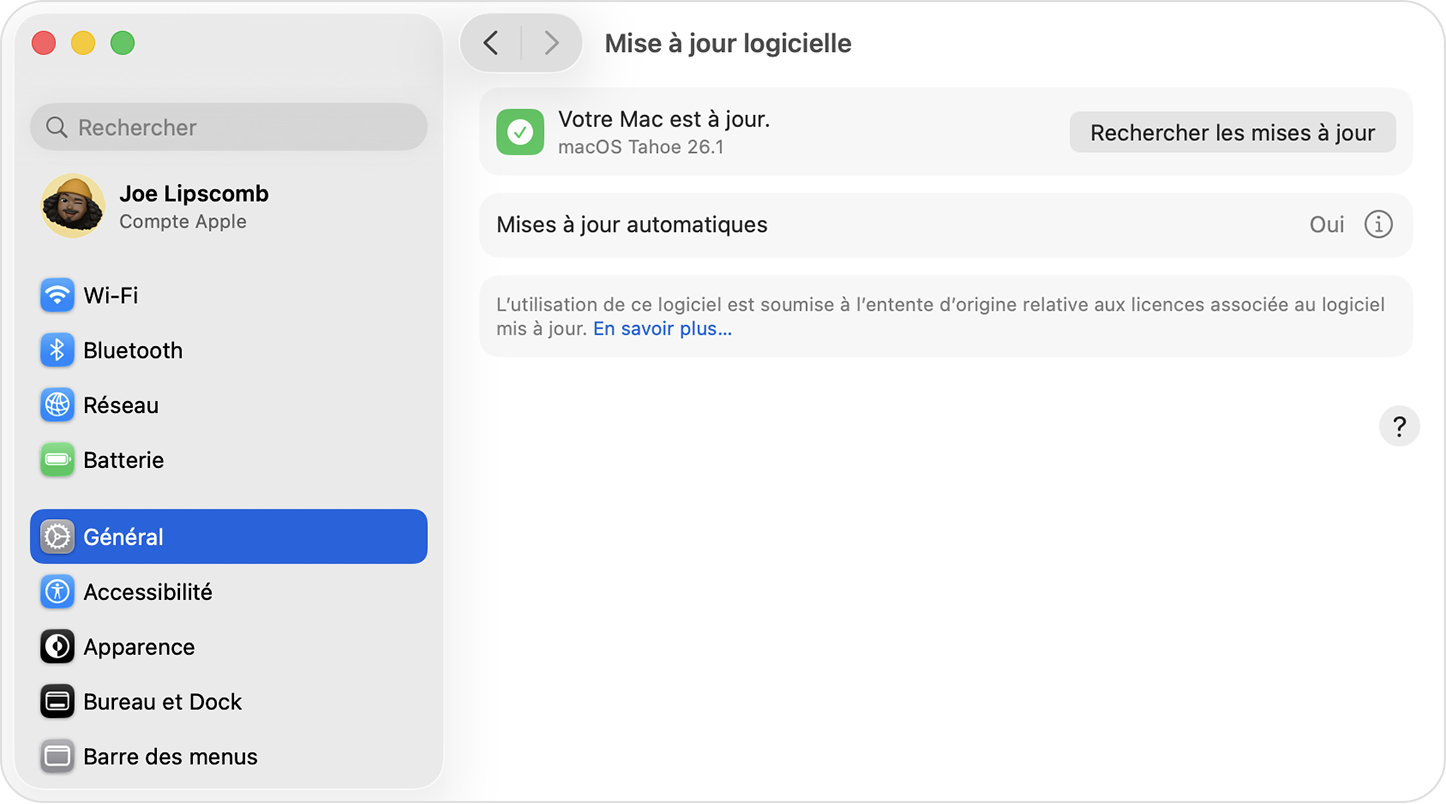Screen dimensions: 1446x804
Task: Click the Mise à jour logicielle title
Action: tap(728, 44)
